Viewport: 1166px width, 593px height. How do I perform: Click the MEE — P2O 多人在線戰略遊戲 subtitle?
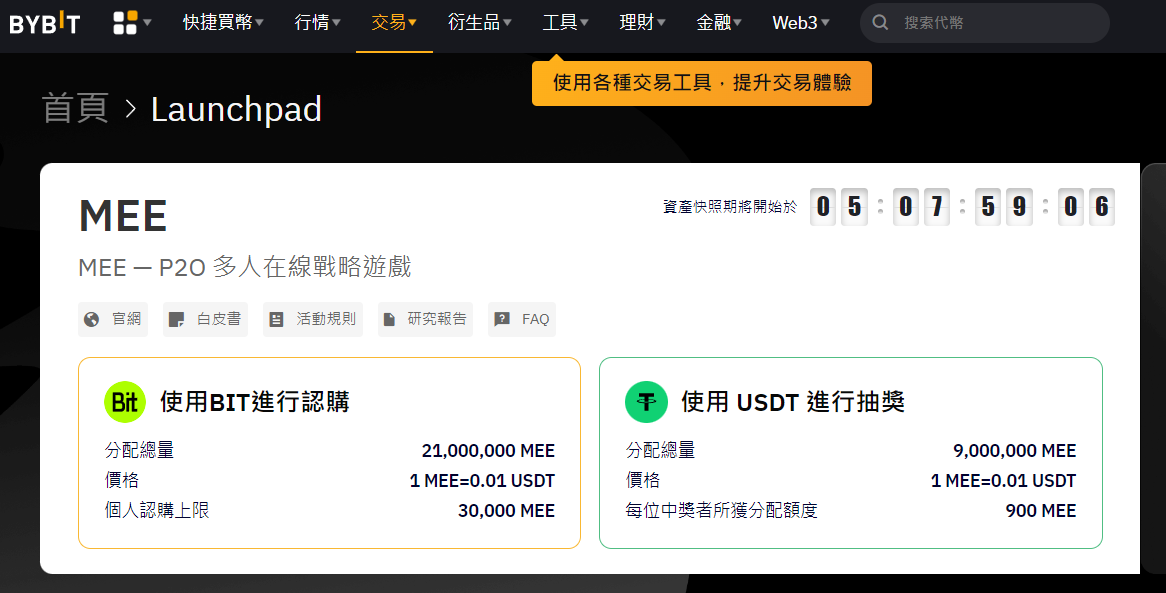tap(245, 266)
